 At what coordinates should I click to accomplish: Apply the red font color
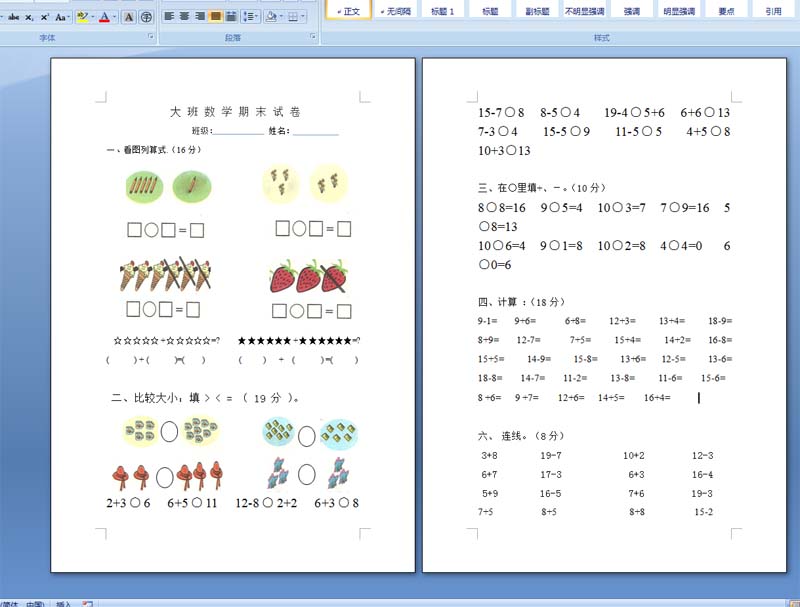coord(105,17)
